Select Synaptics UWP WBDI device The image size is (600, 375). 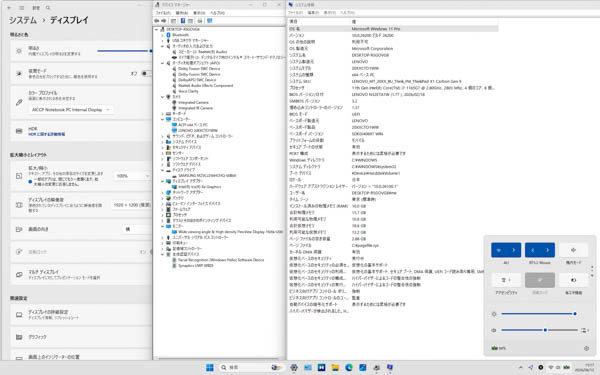coord(196,265)
